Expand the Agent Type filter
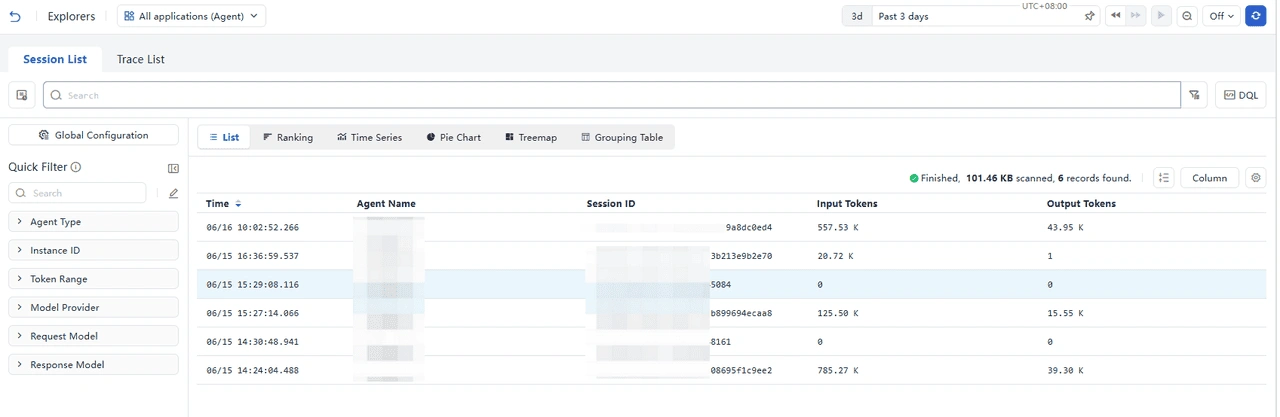Screen dimensions: 1280x417 pyautogui.click(x=93, y=222)
